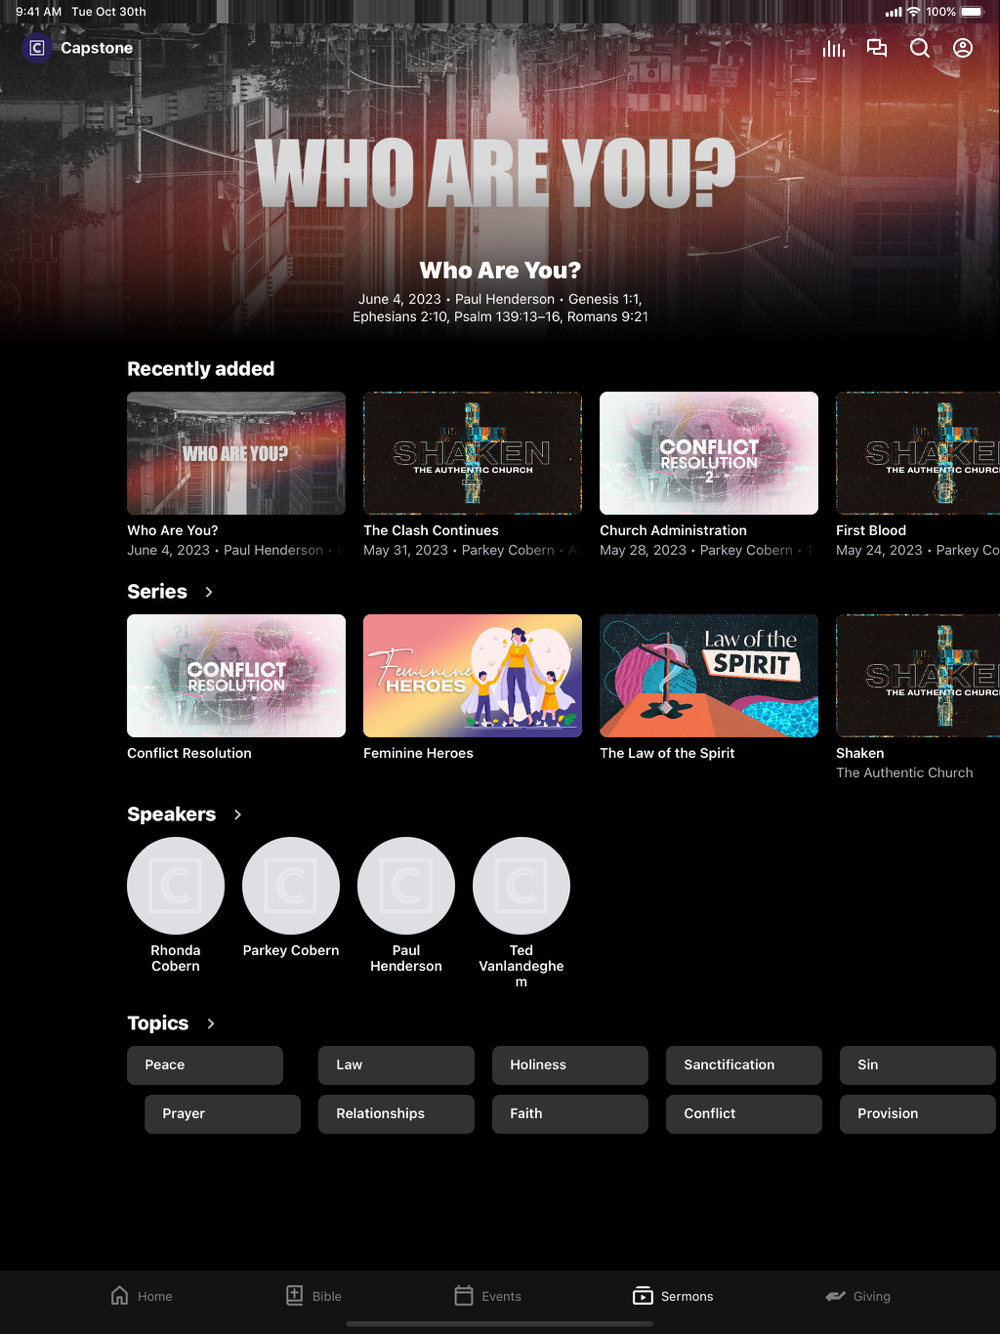Expand the Topics section chevron

pyautogui.click(x=211, y=1024)
